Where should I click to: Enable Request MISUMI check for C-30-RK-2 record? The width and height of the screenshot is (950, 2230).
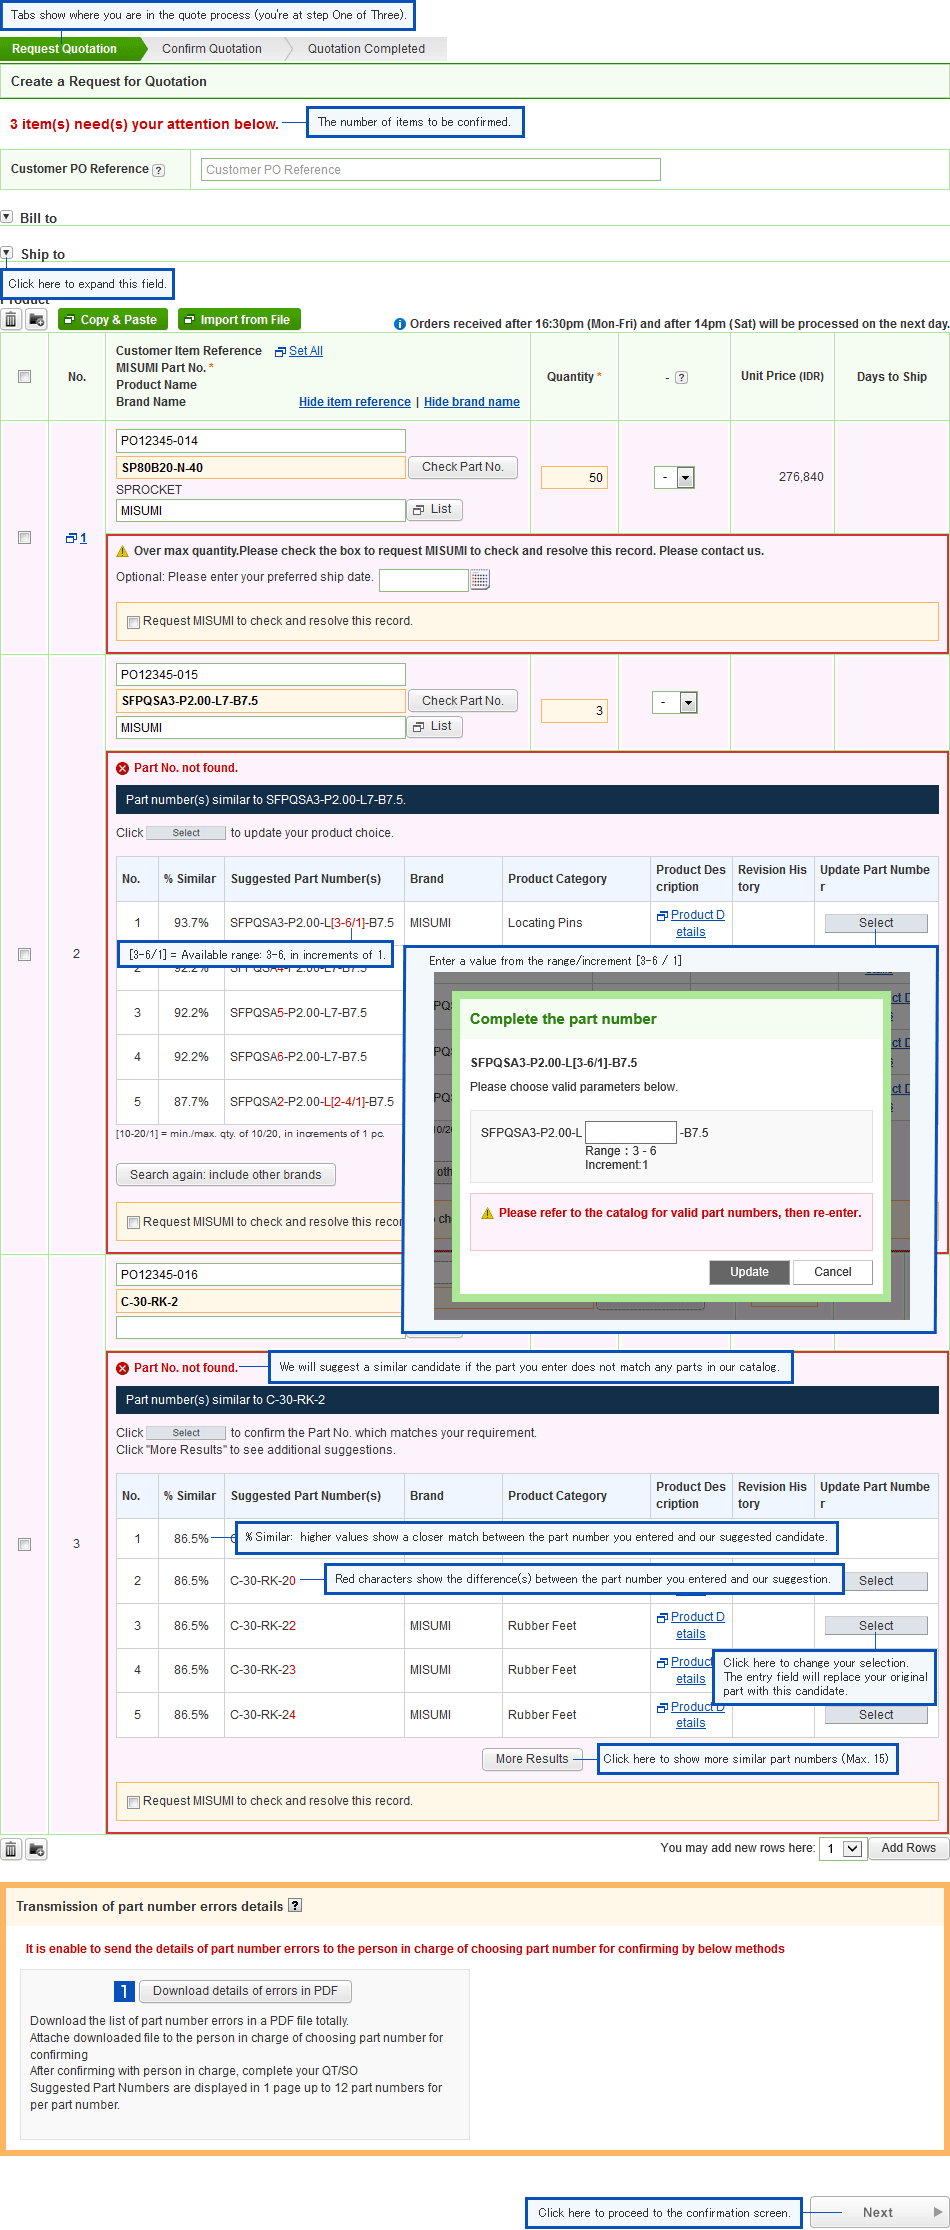(x=133, y=1802)
